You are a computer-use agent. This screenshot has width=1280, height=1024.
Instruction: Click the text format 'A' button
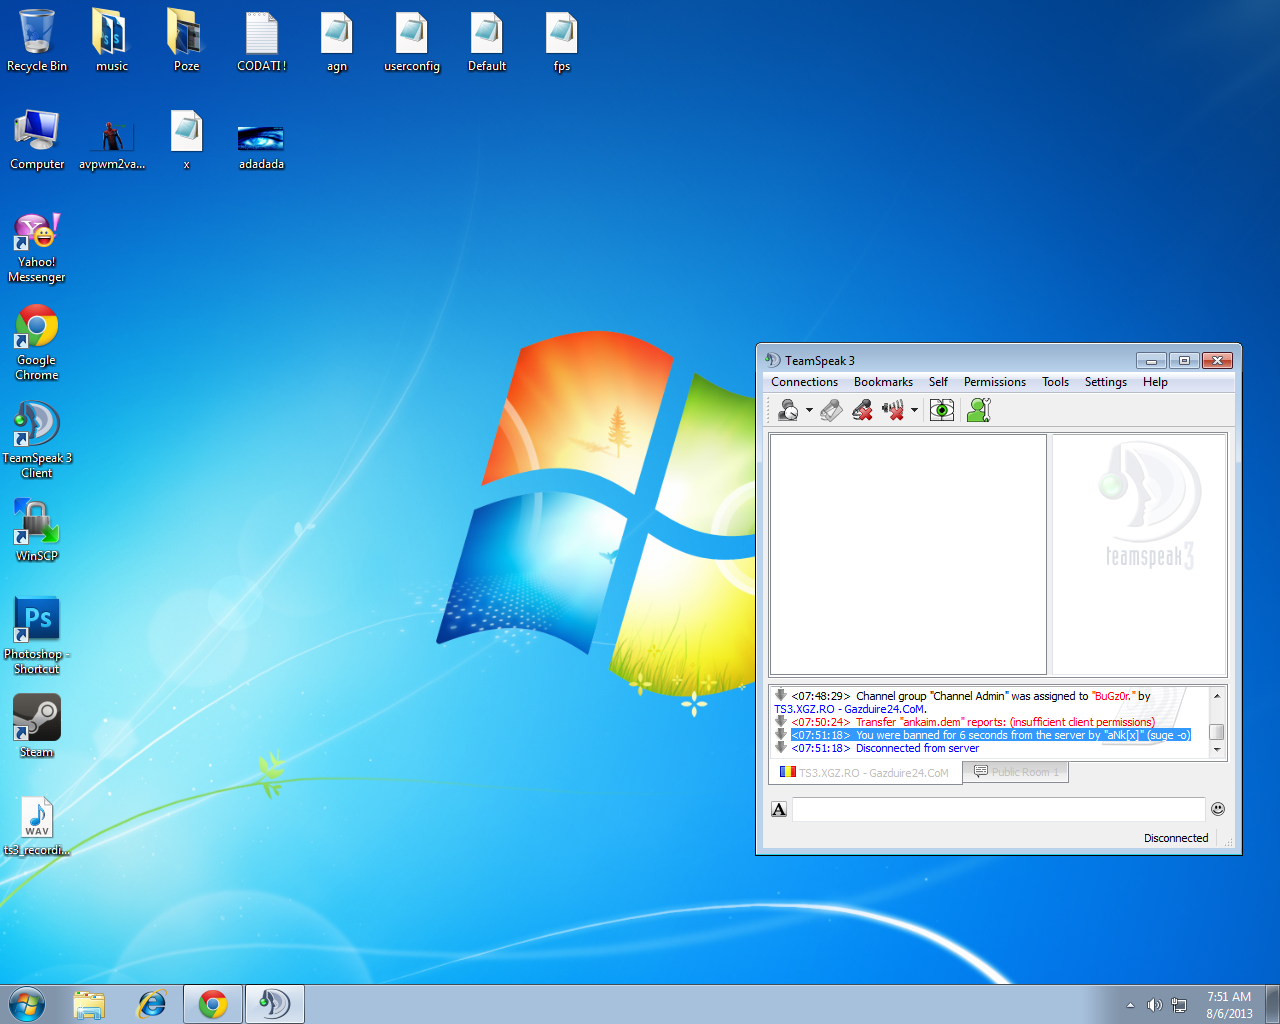click(x=779, y=809)
